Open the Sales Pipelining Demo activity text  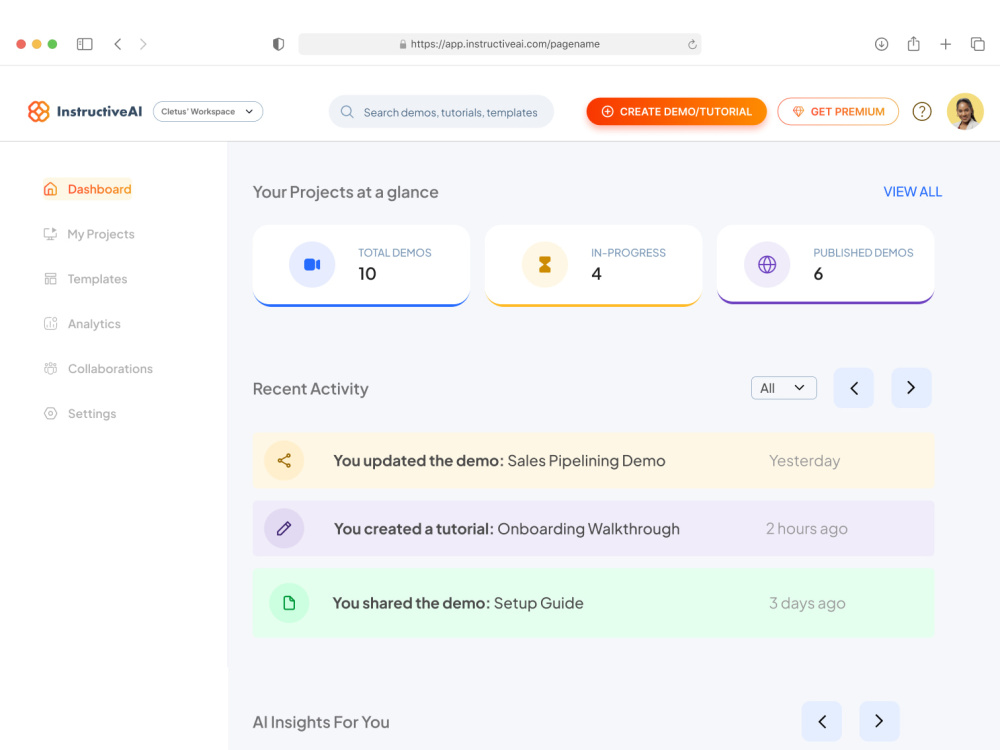pyautogui.click(x=499, y=460)
